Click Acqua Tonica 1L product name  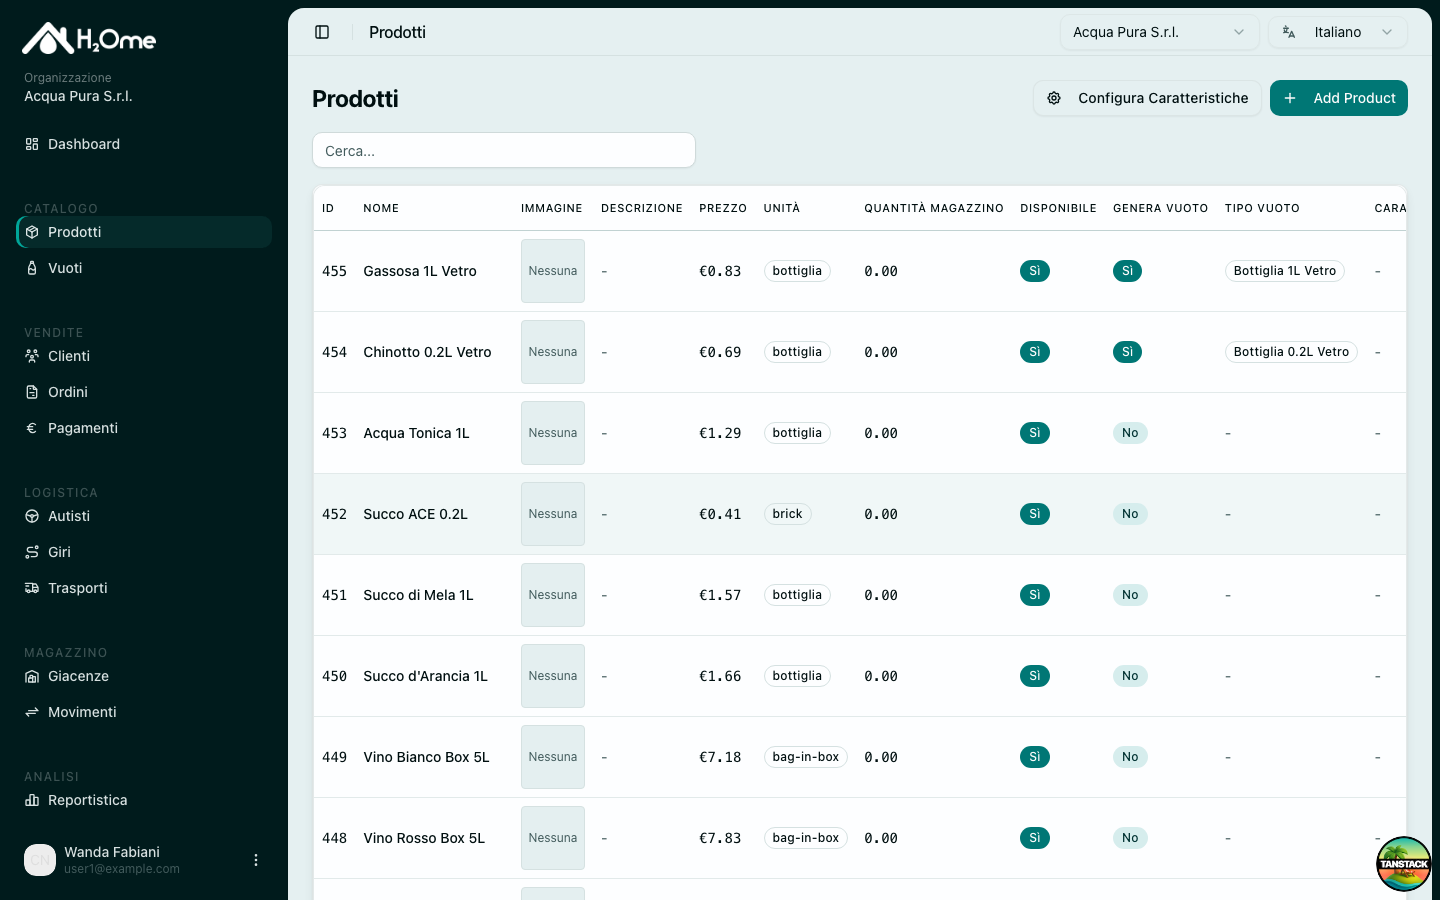tap(416, 433)
